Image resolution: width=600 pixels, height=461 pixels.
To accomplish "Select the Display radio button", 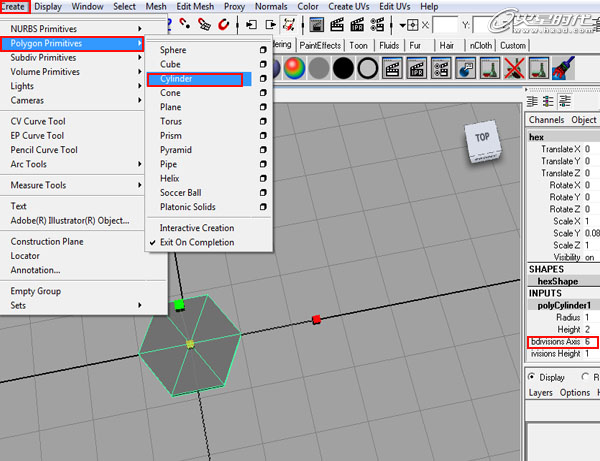I will click(532, 377).
